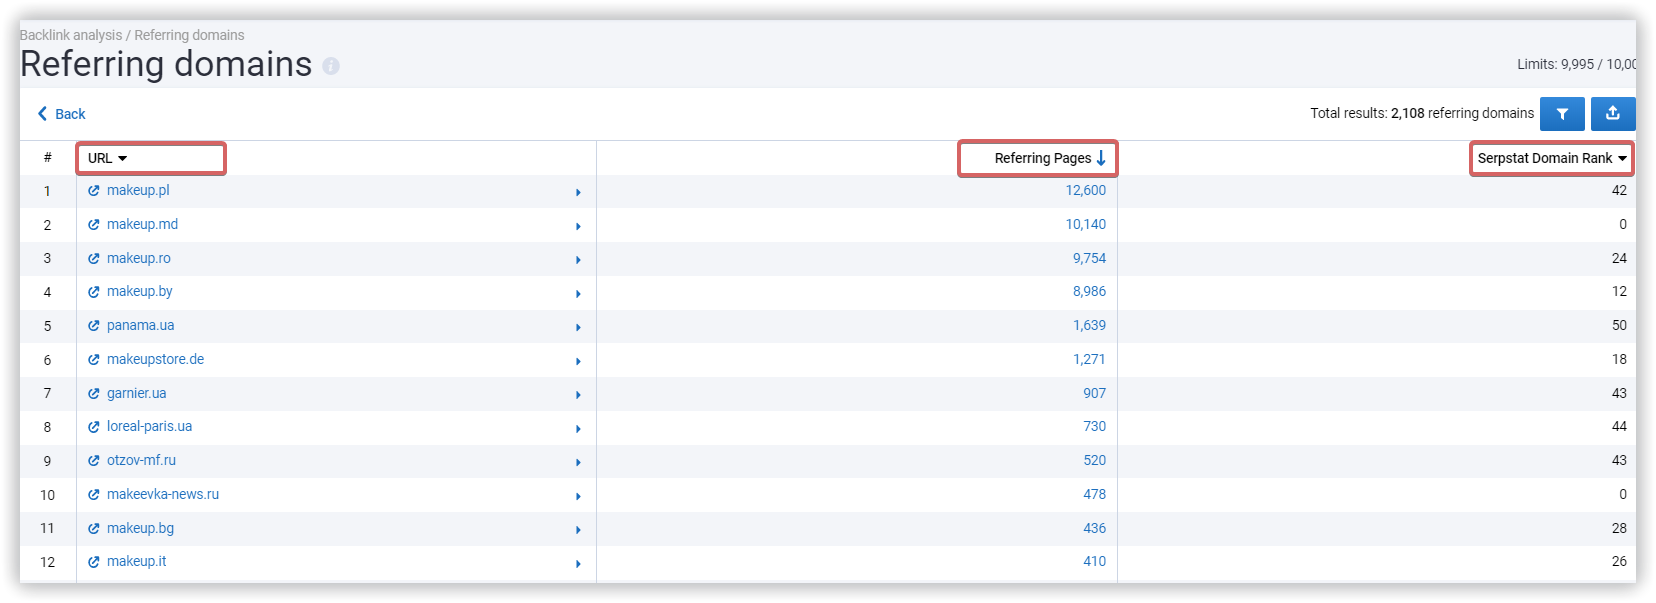This screenshot has width=1656, height=603.
Task: Open the otzov-mf.ru domain link
Action: 141,460
